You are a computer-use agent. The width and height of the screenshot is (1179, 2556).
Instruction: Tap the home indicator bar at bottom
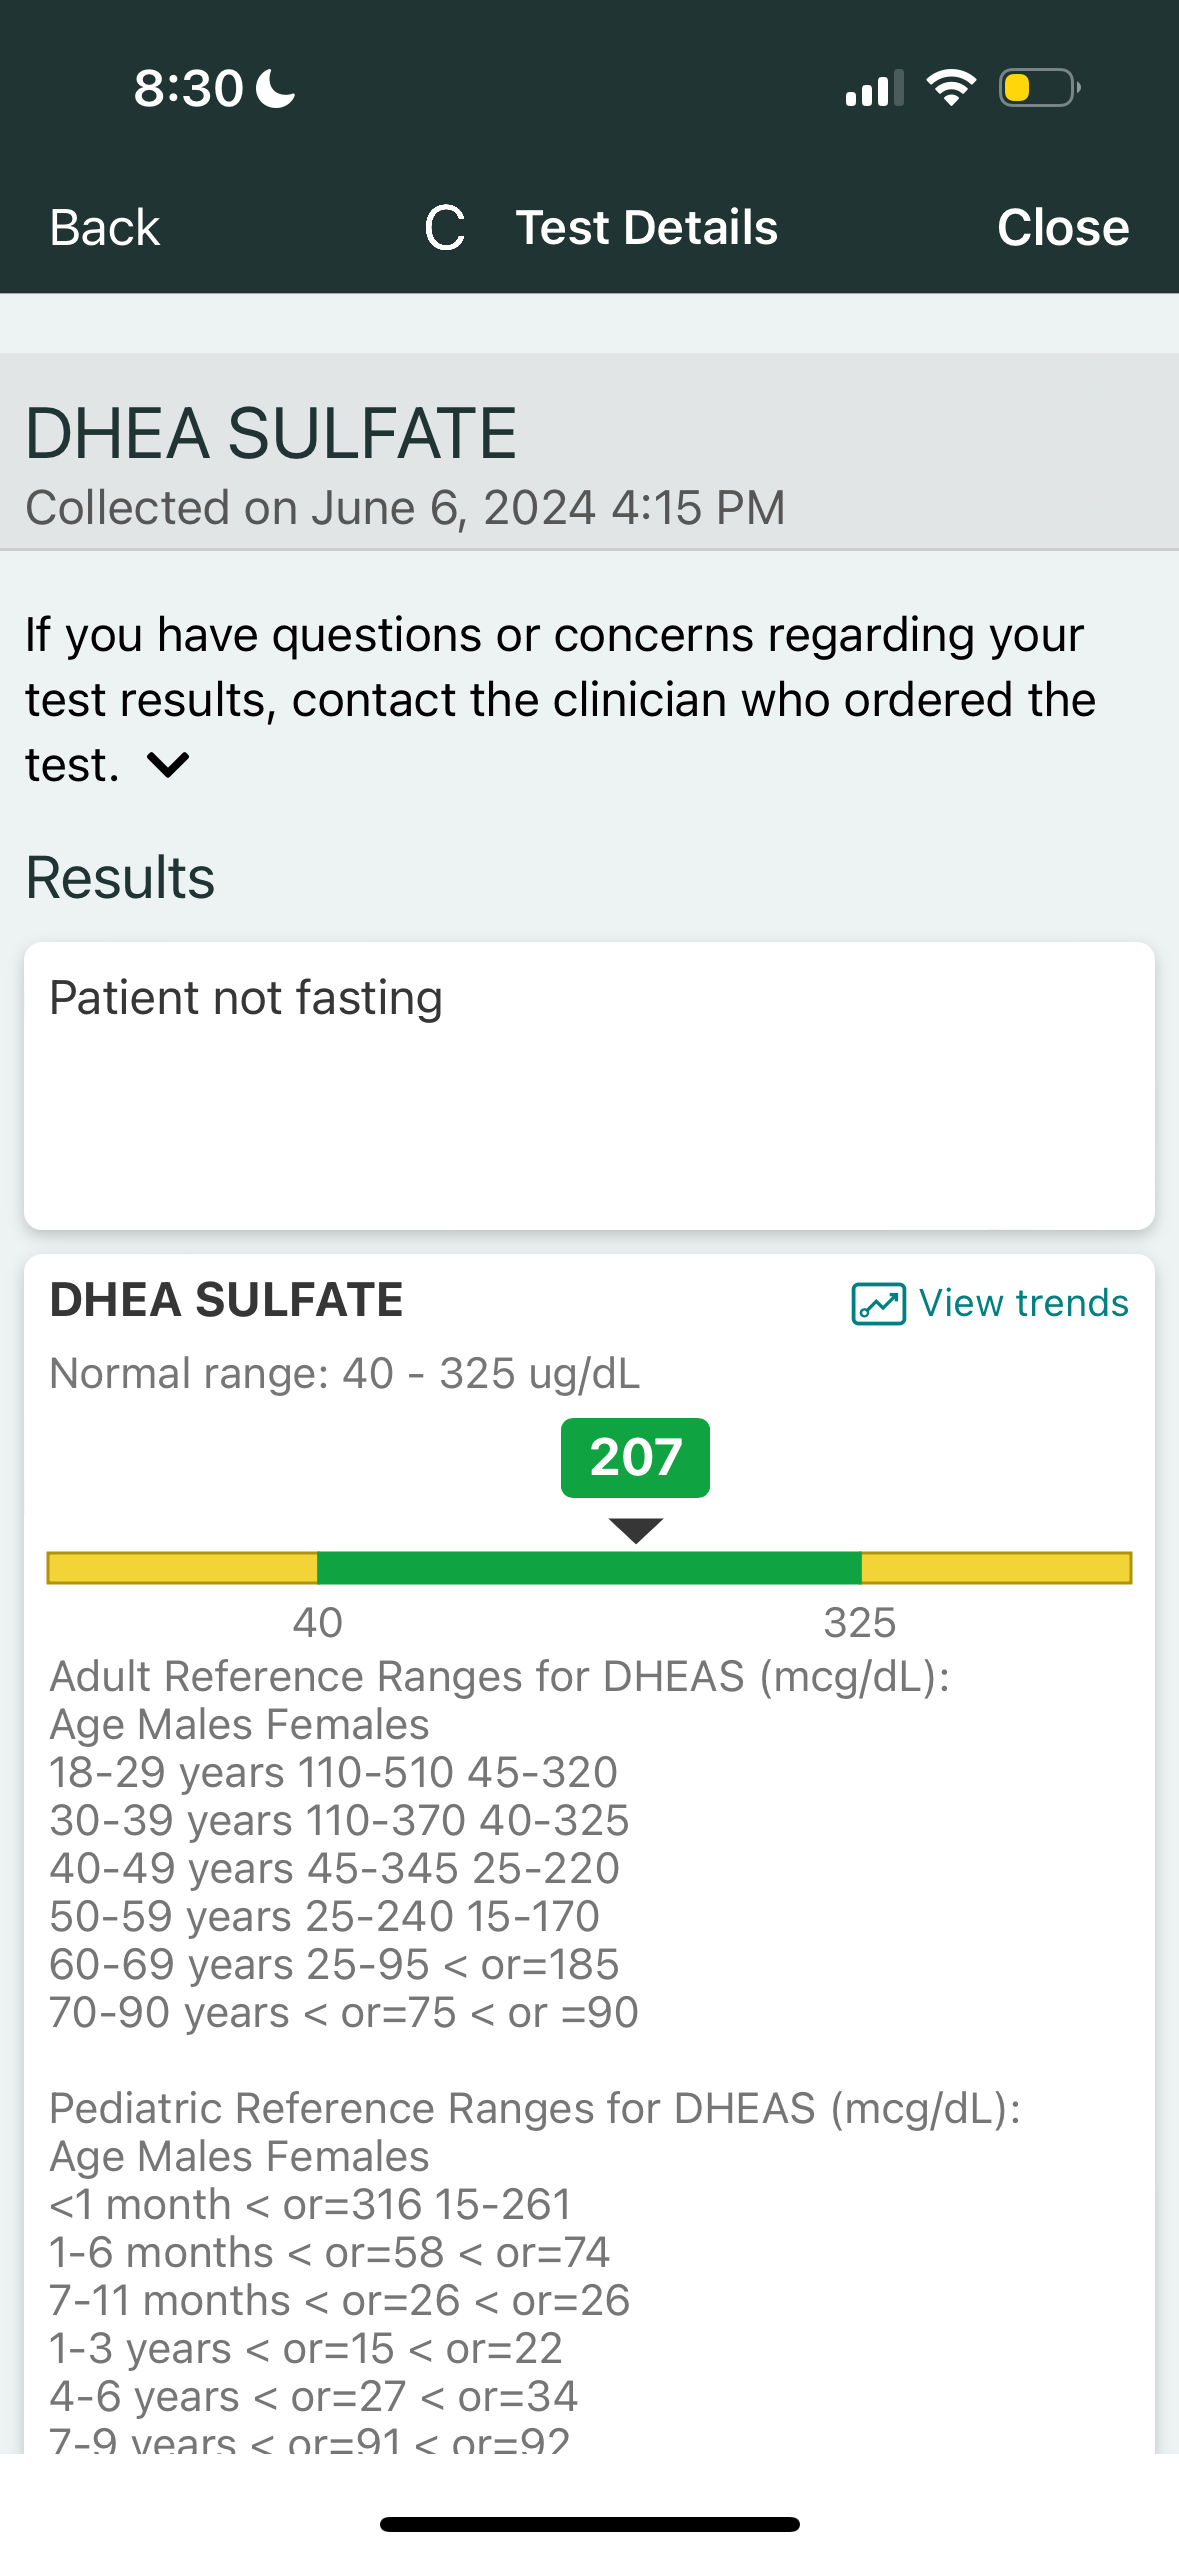(589, 2523)
